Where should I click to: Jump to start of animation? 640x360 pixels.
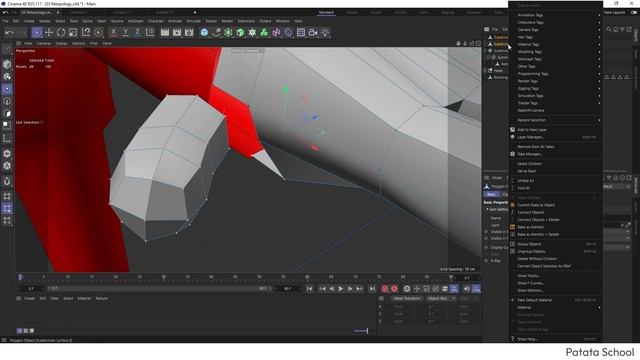(x=309, y=289)
